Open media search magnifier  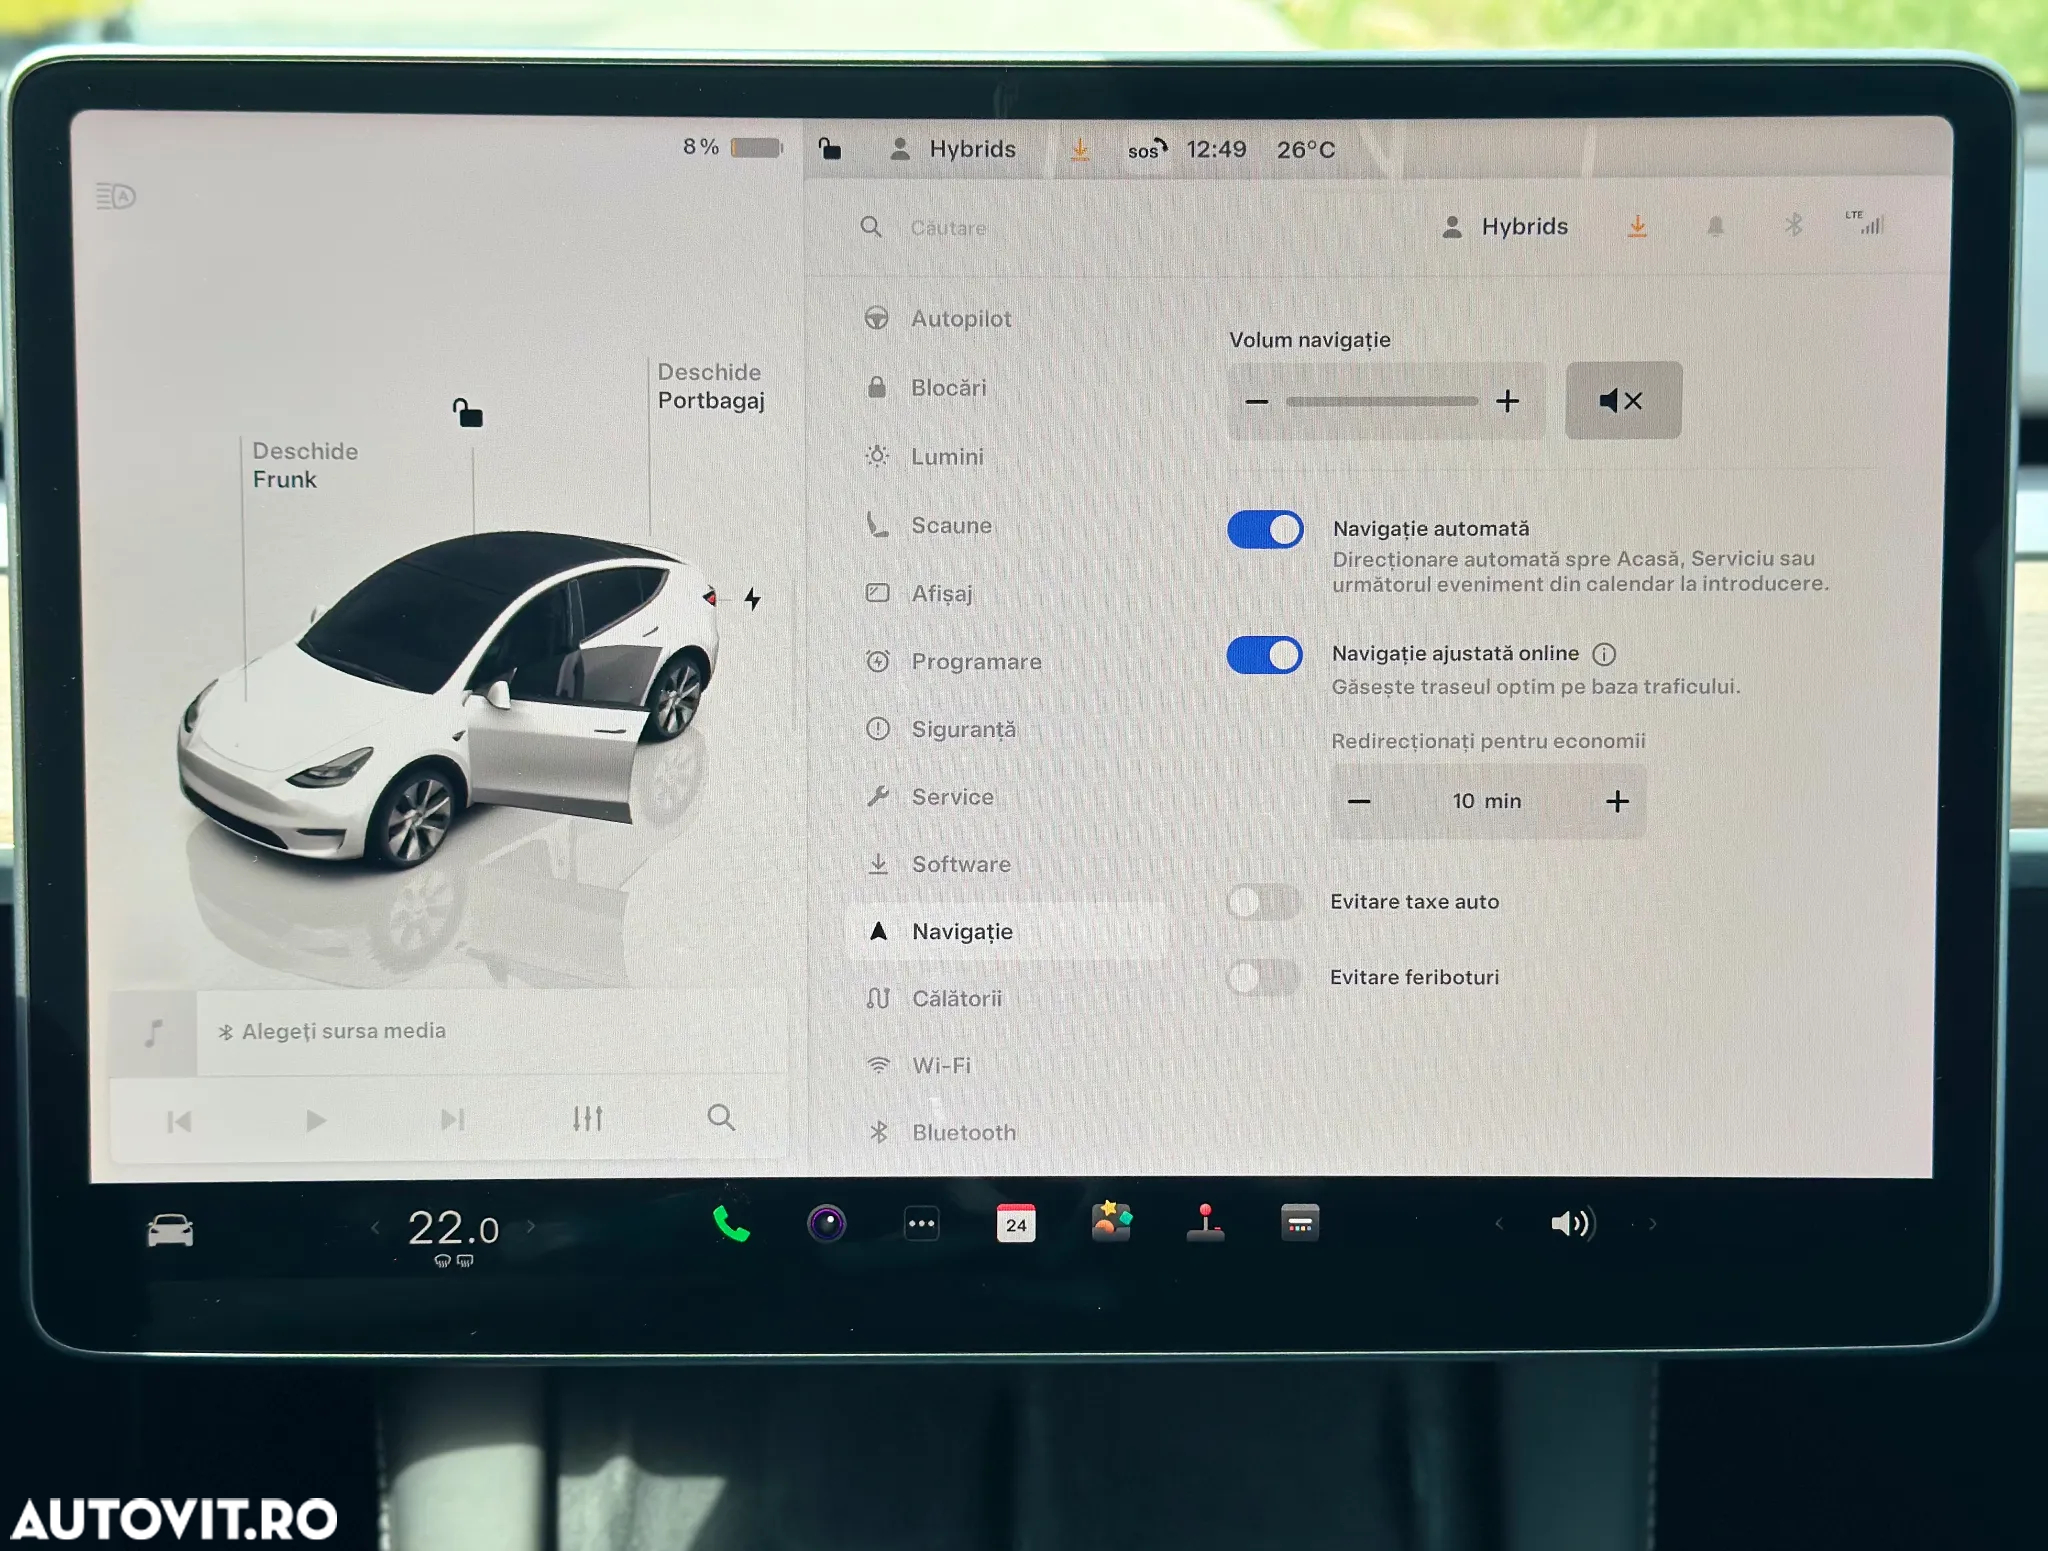tap(721, 1117)
